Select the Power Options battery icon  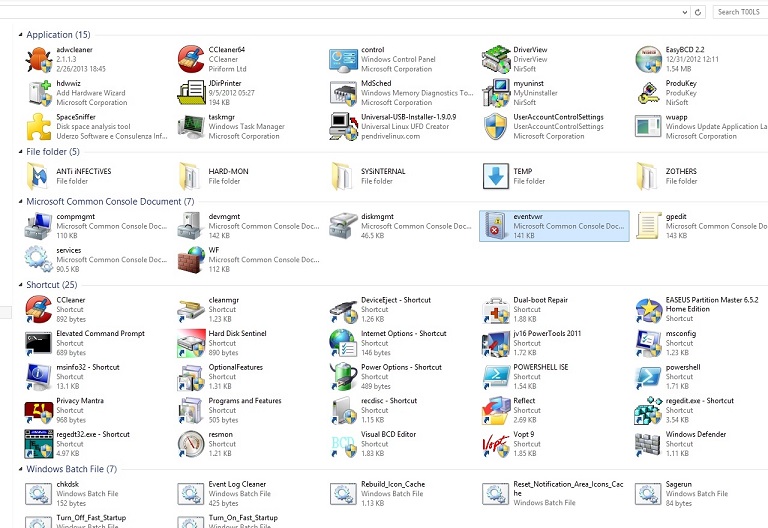point(343,377)
